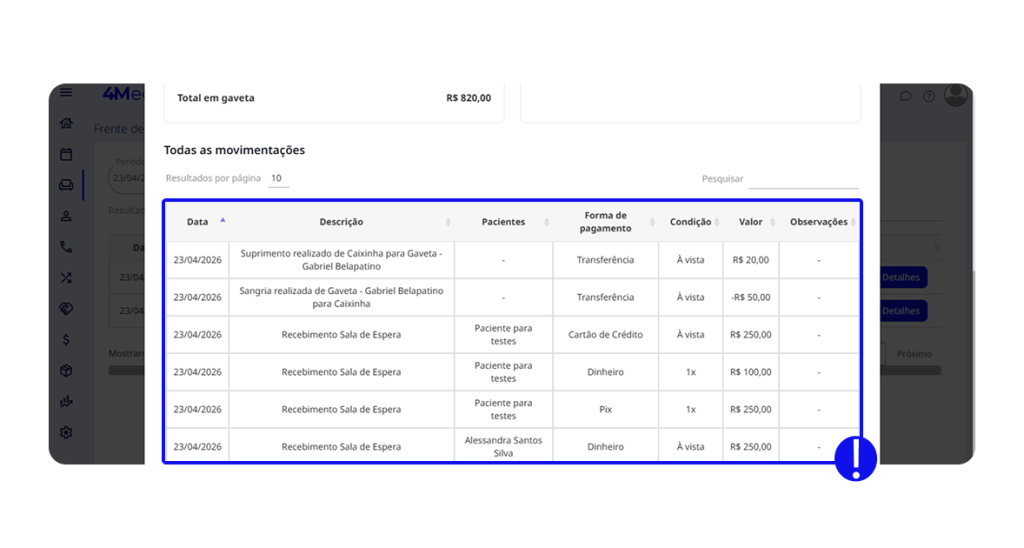
Task: Go to the home icon in sidebar
Action: point(66,123)
